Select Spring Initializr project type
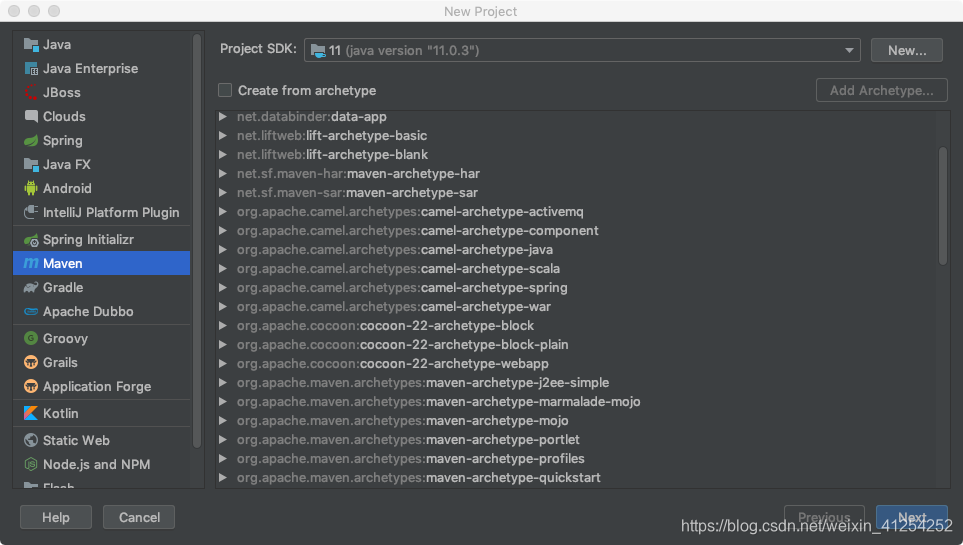 101,240
